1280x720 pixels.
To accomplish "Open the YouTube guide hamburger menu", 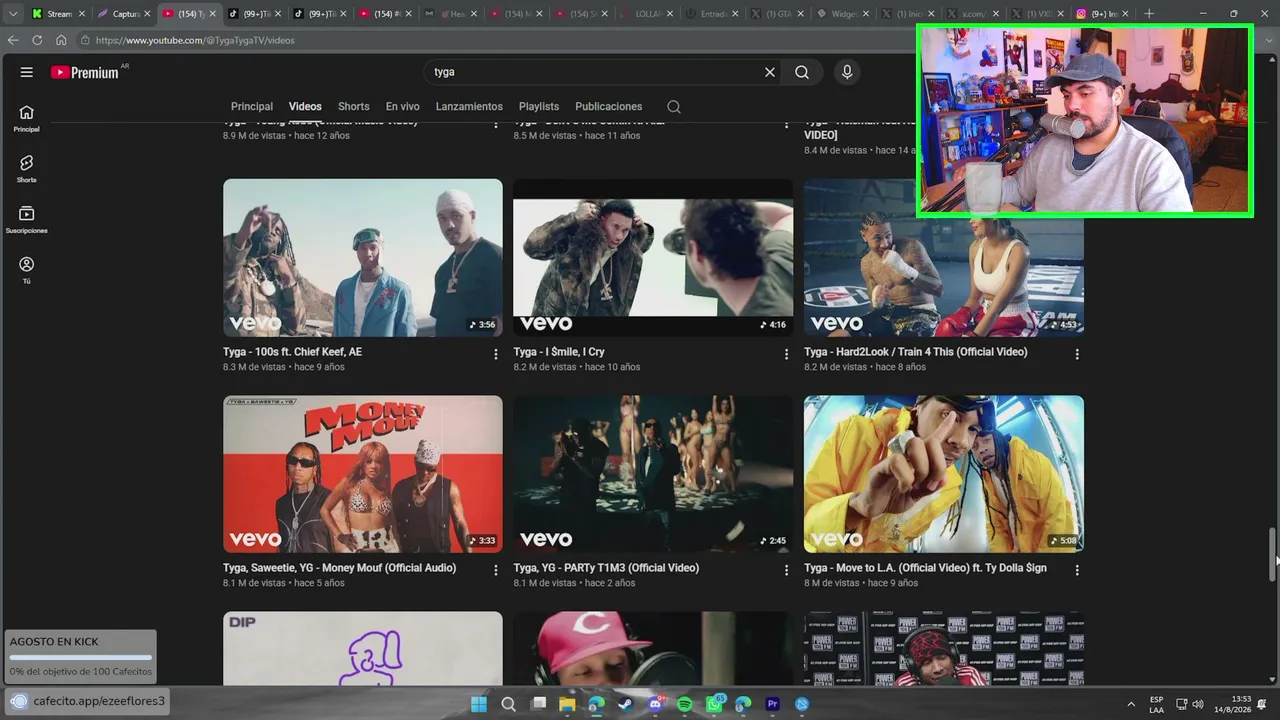I will 27,72.
